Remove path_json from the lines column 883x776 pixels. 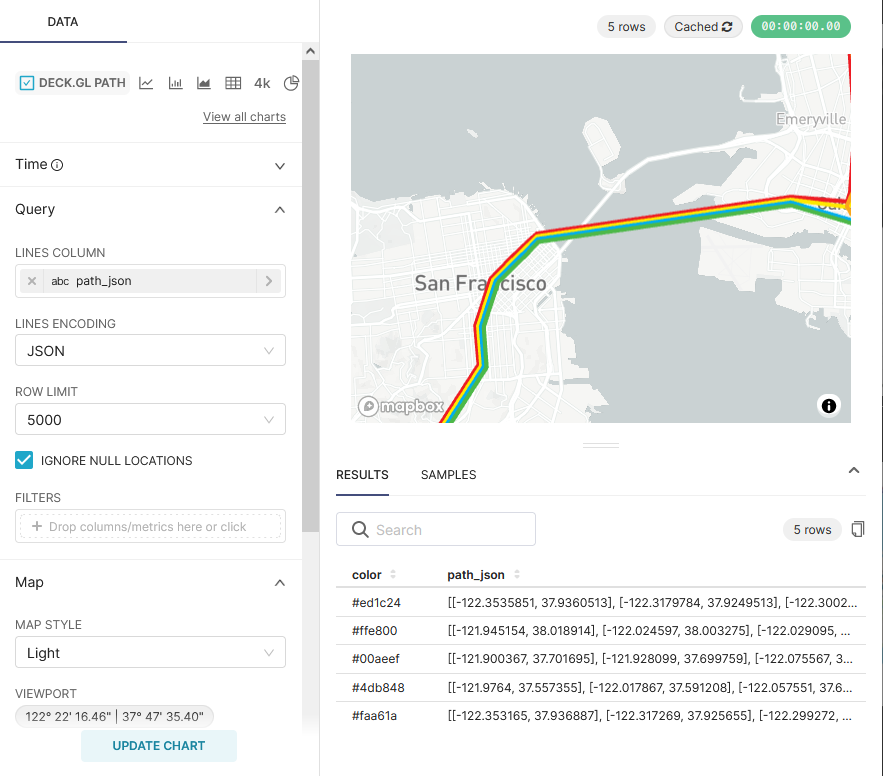pyautogui.click(x=32, y=281)
